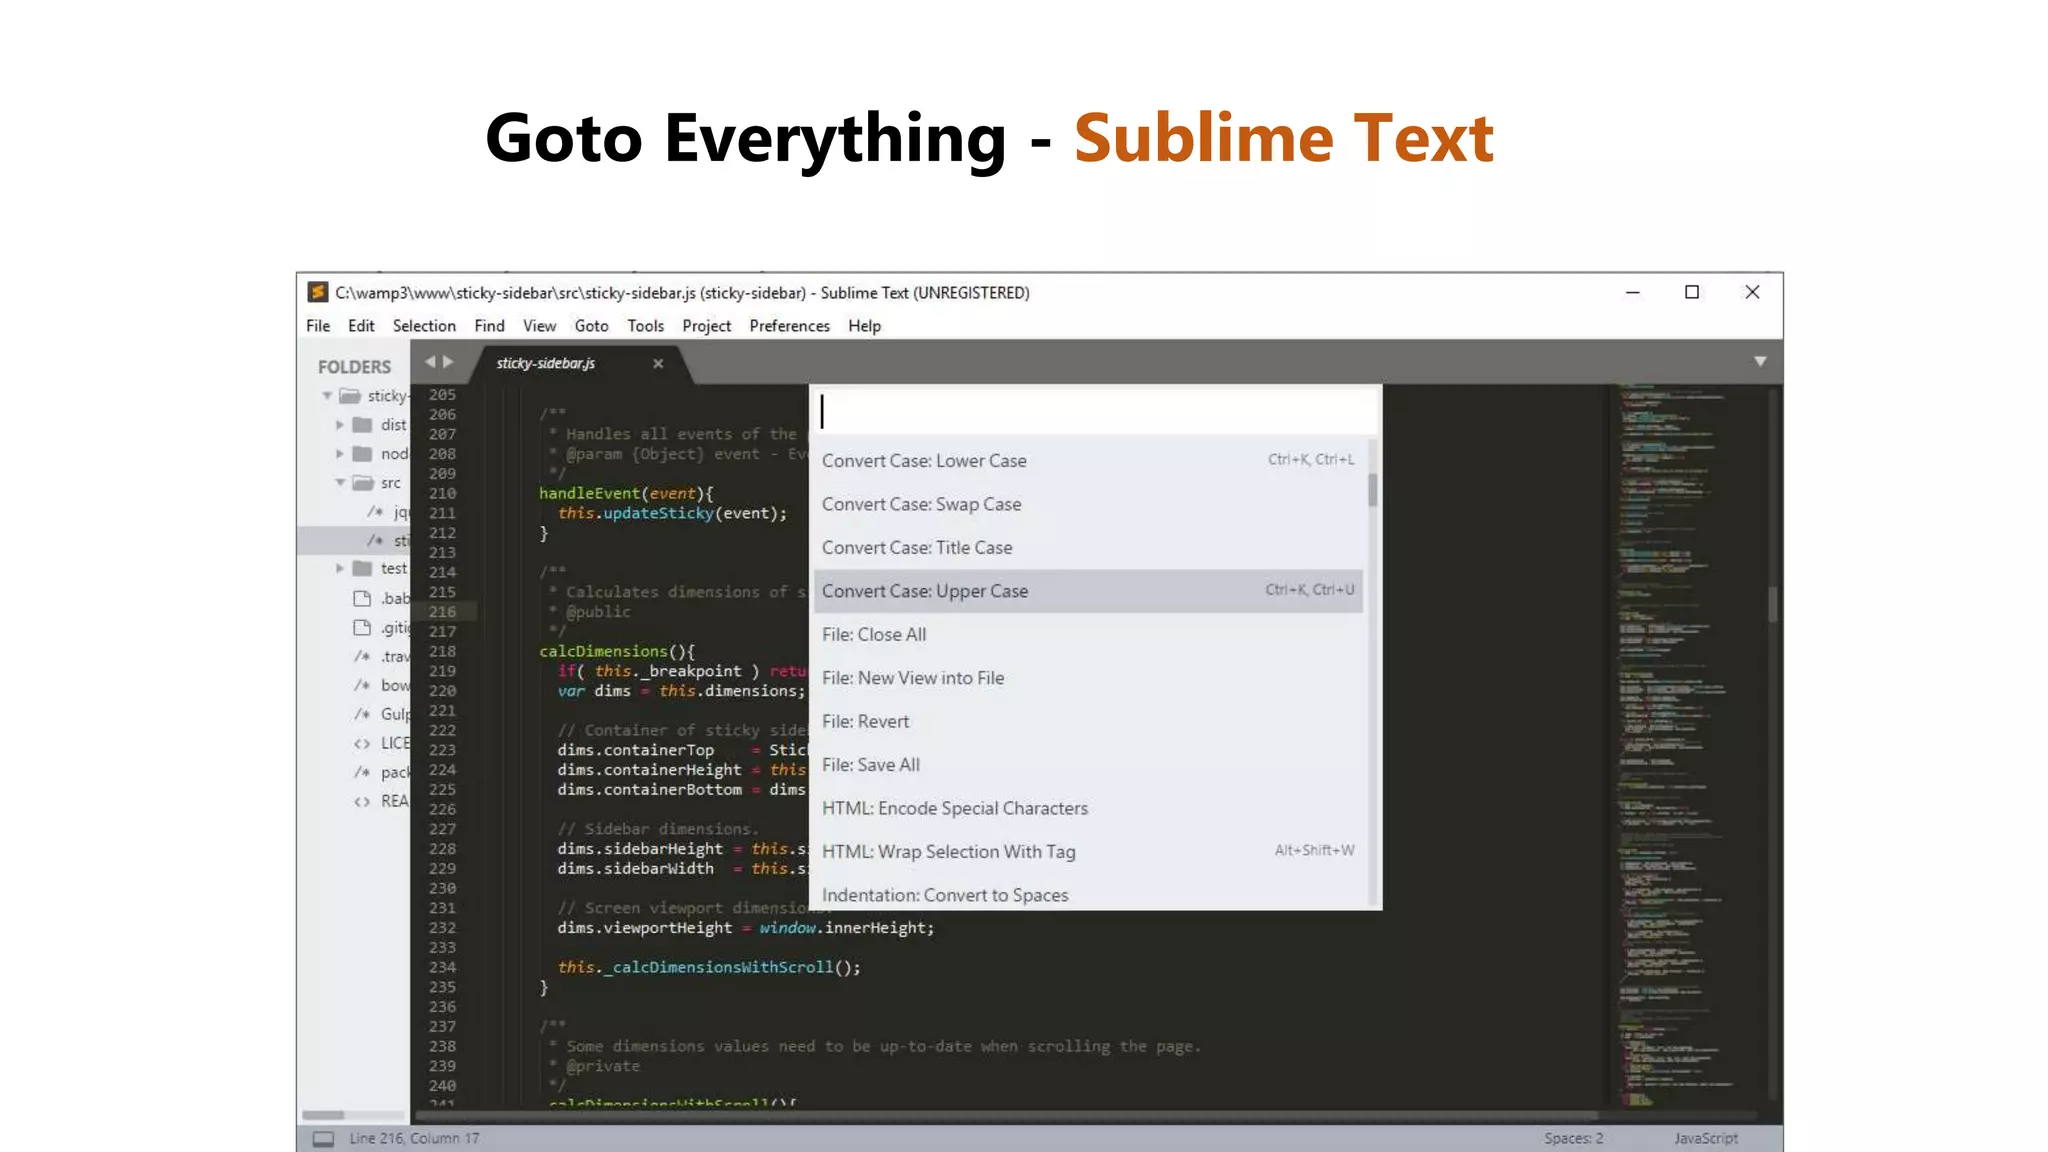Click the command palette search field
This screenshot has height=1152, width=2048.
pyautogui.click(x=1095, y=412)
